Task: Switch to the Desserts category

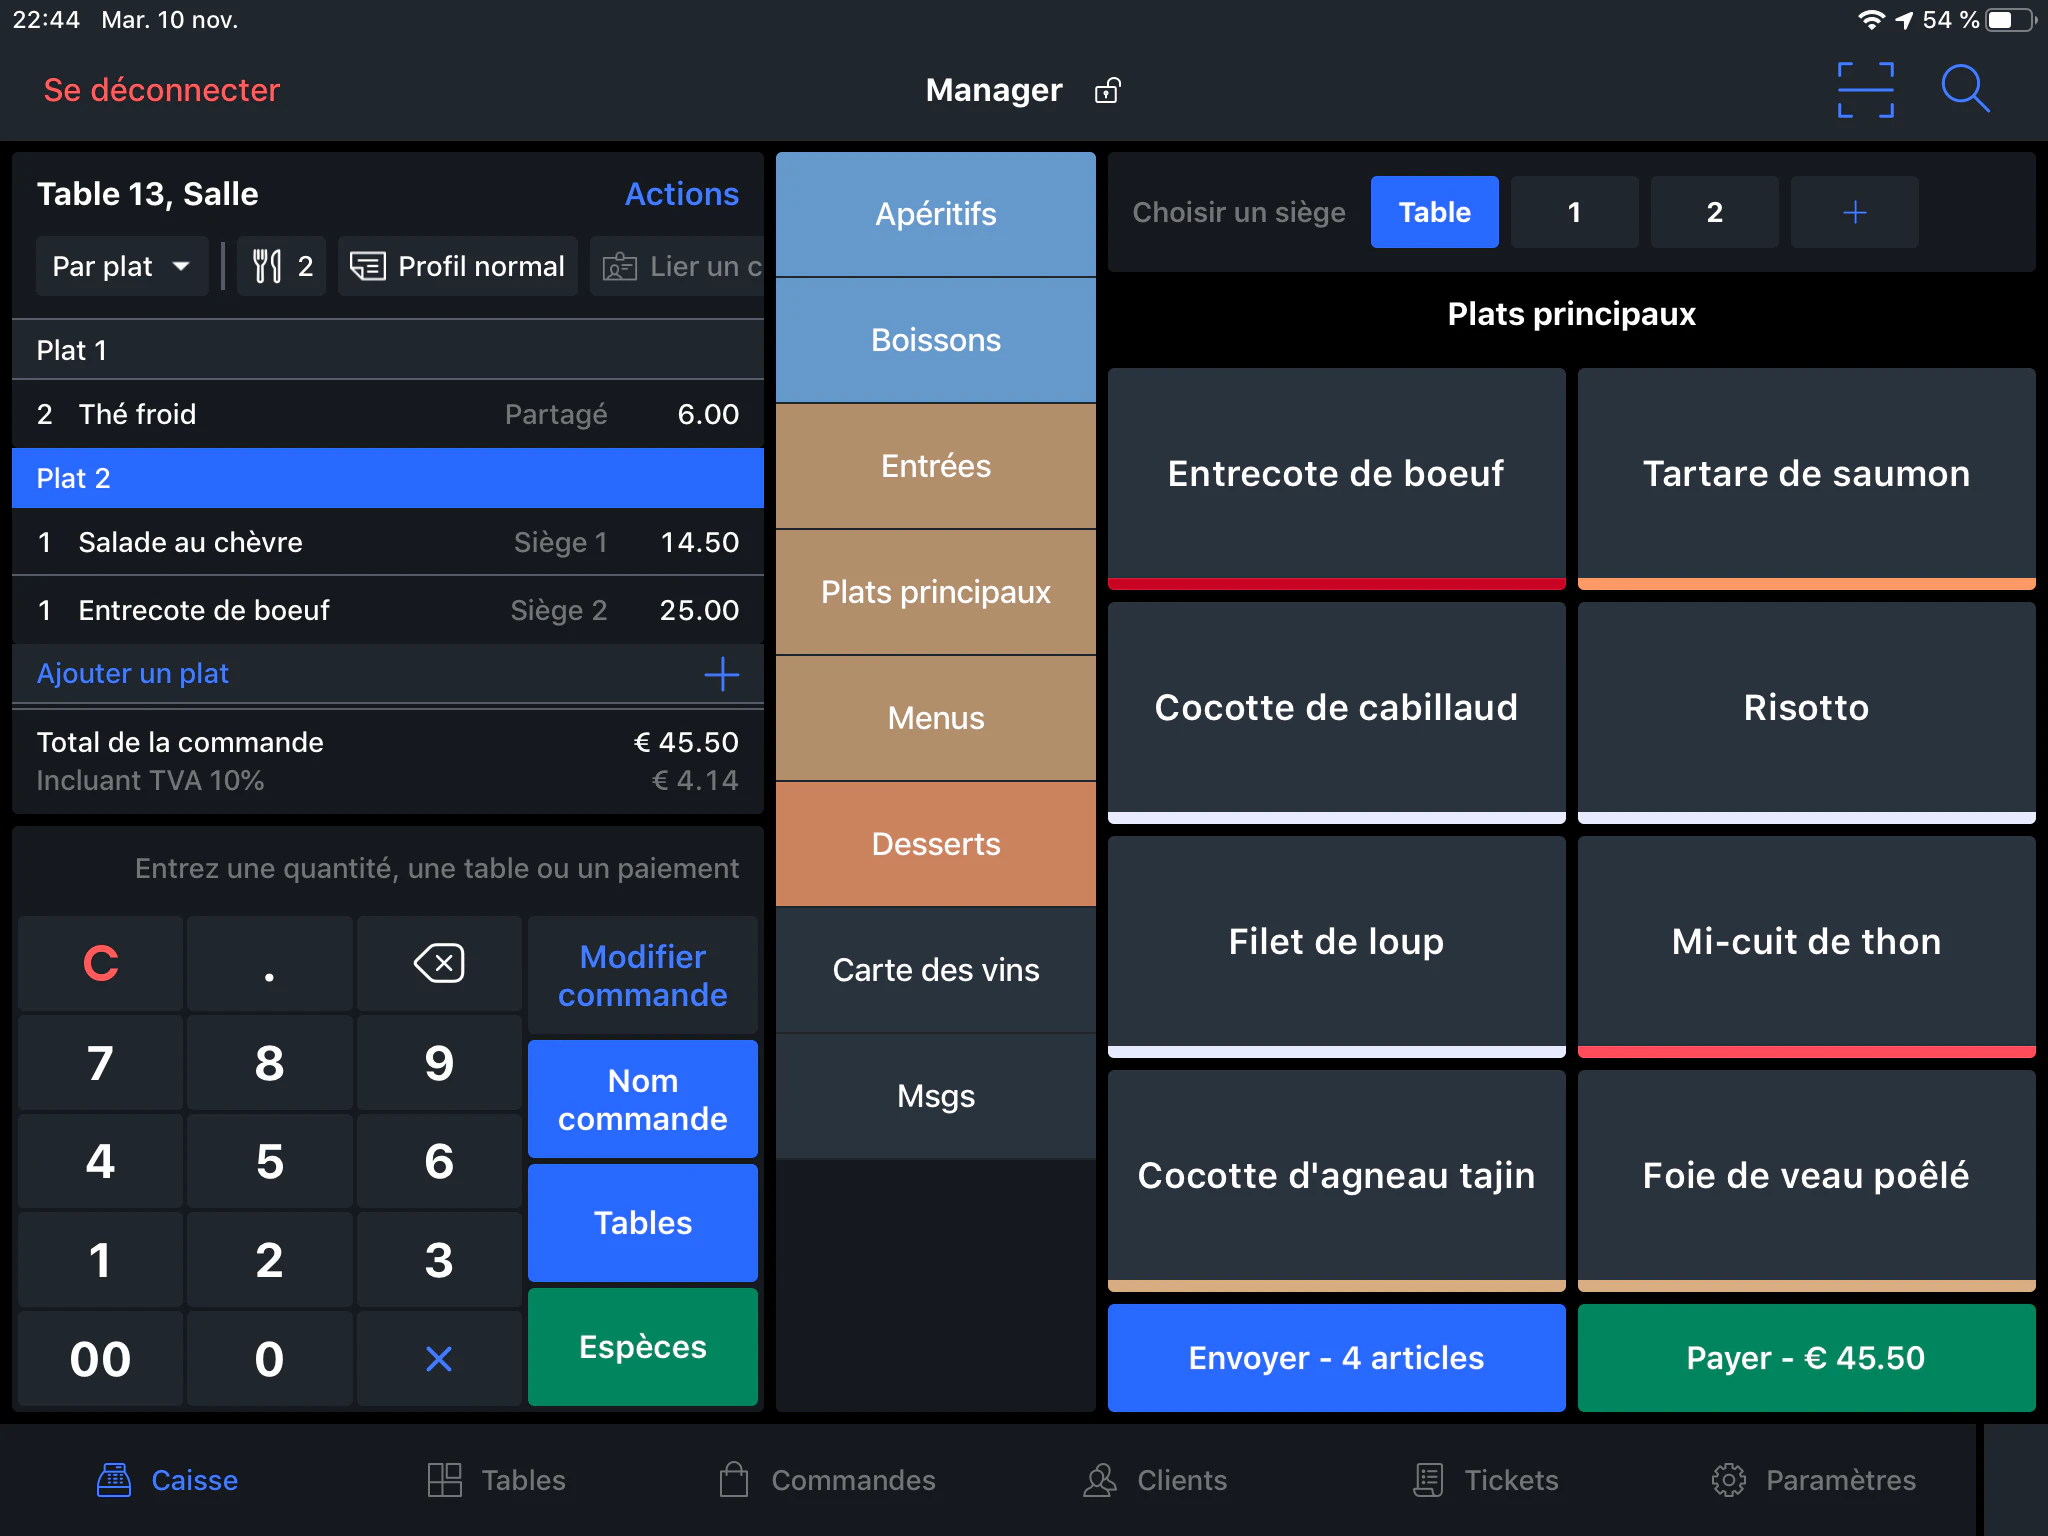Action: 935,844
